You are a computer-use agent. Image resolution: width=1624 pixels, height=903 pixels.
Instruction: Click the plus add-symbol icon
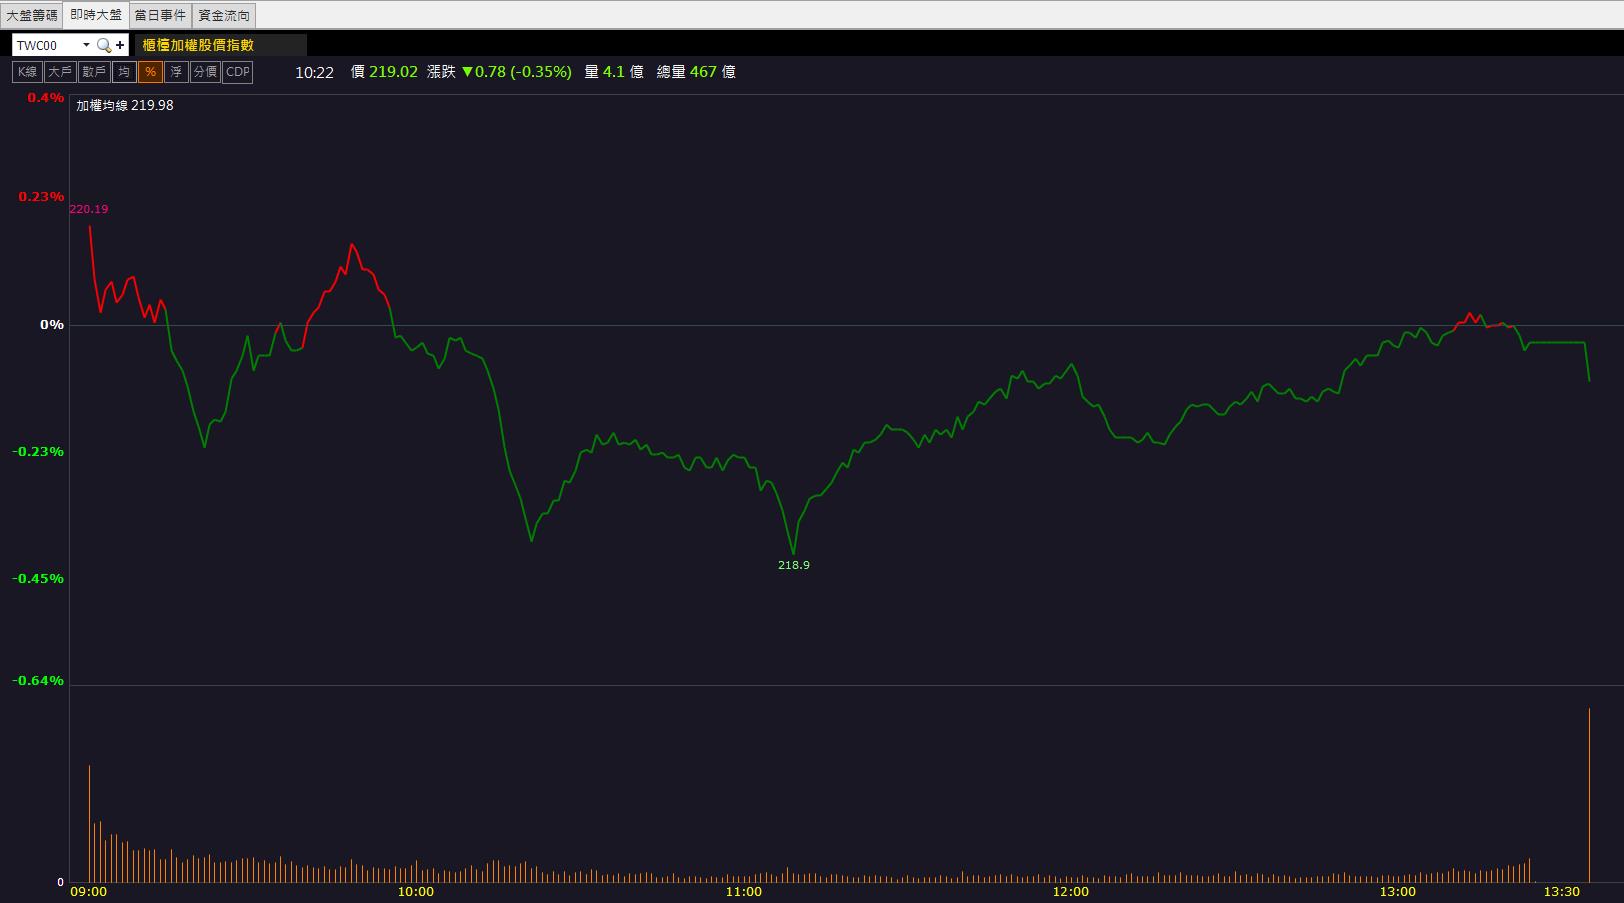121,45
